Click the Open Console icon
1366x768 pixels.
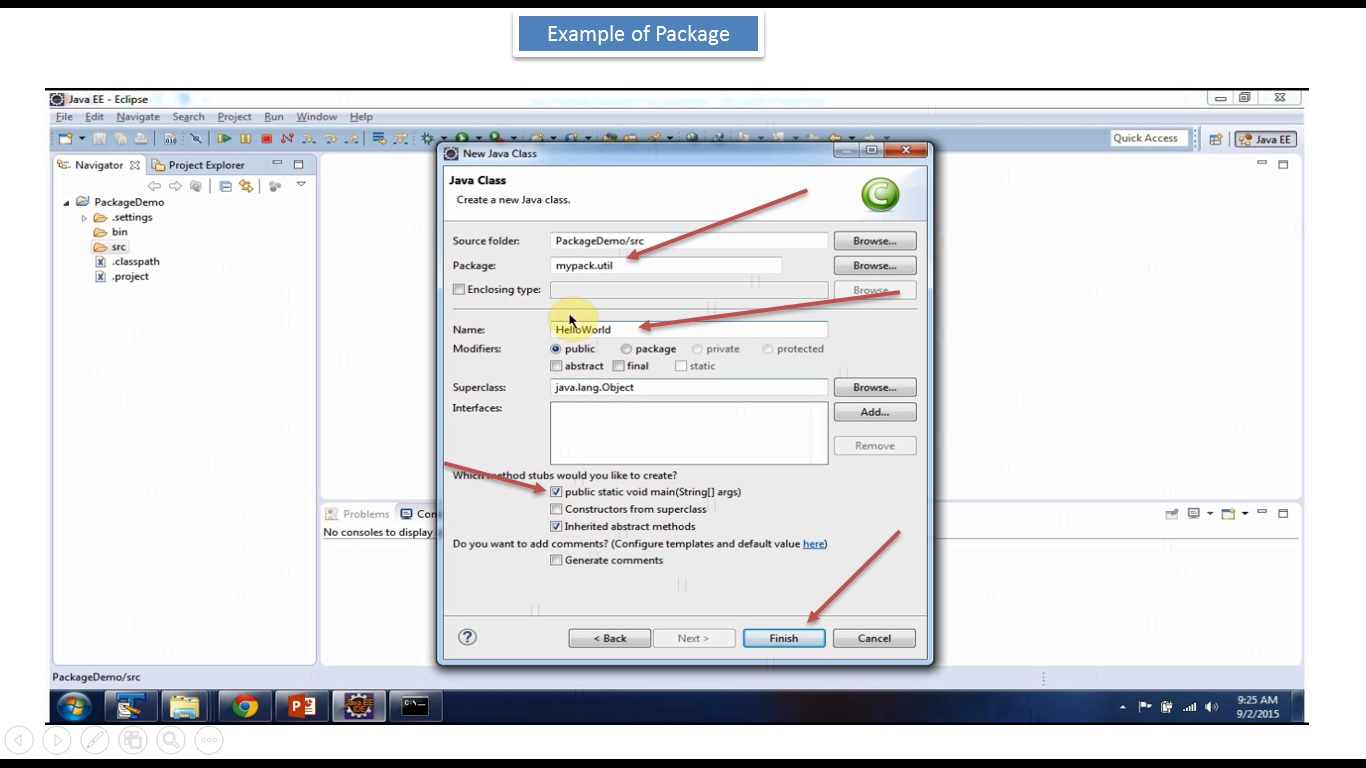point(1228,514)
